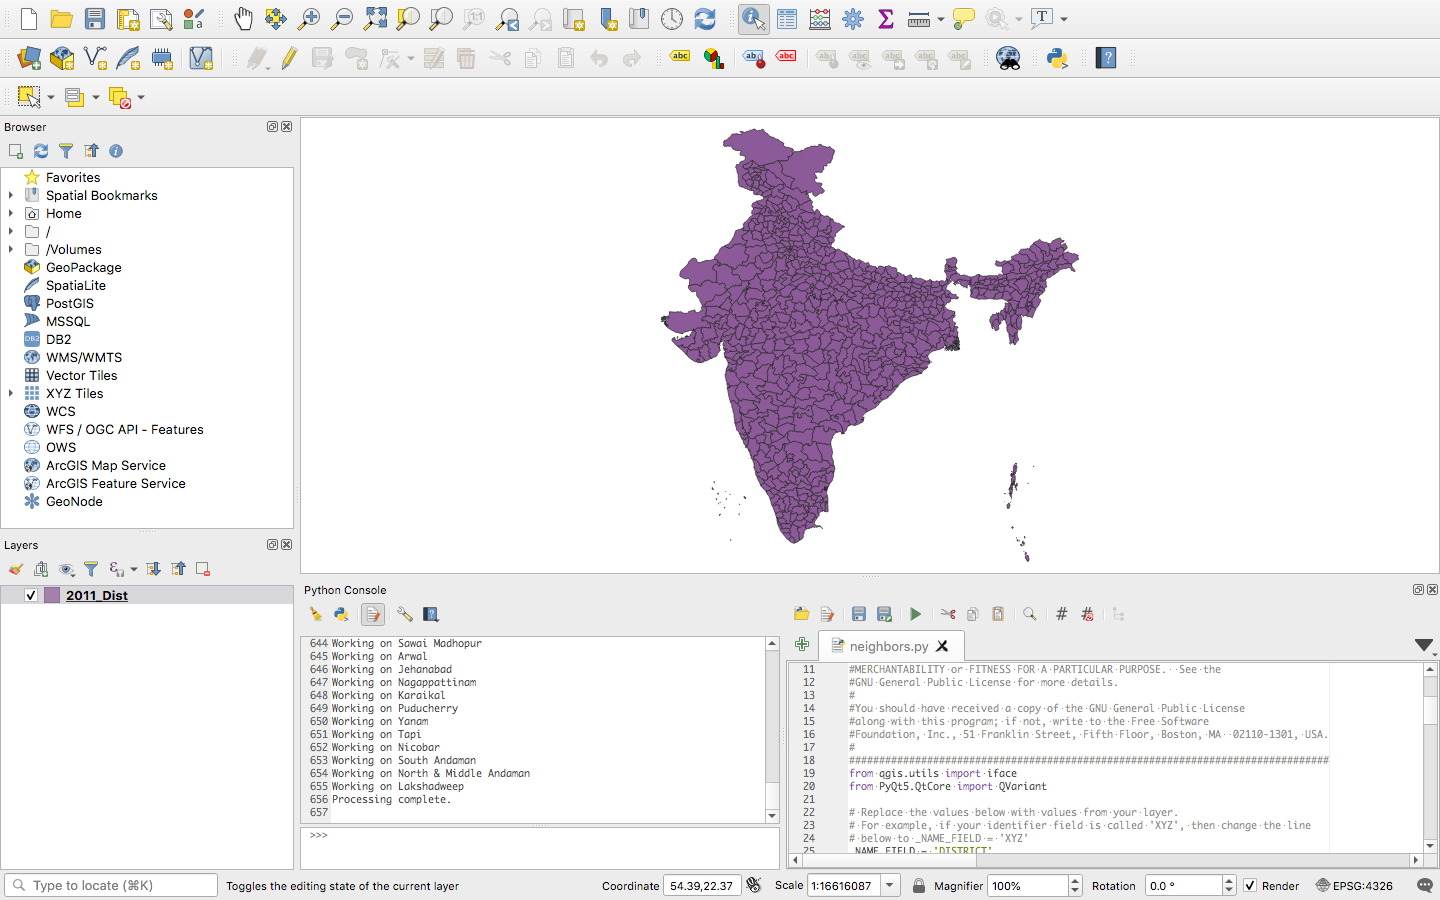Select ArcGIS Feature Service in the Browser

pos(116,483)
